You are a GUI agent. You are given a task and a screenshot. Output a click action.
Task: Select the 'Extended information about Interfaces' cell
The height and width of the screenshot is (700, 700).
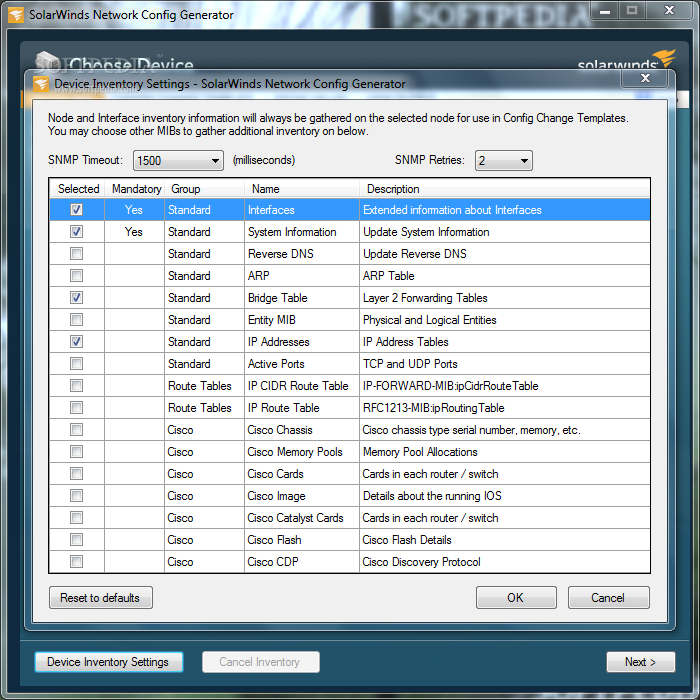click(504, 210)
